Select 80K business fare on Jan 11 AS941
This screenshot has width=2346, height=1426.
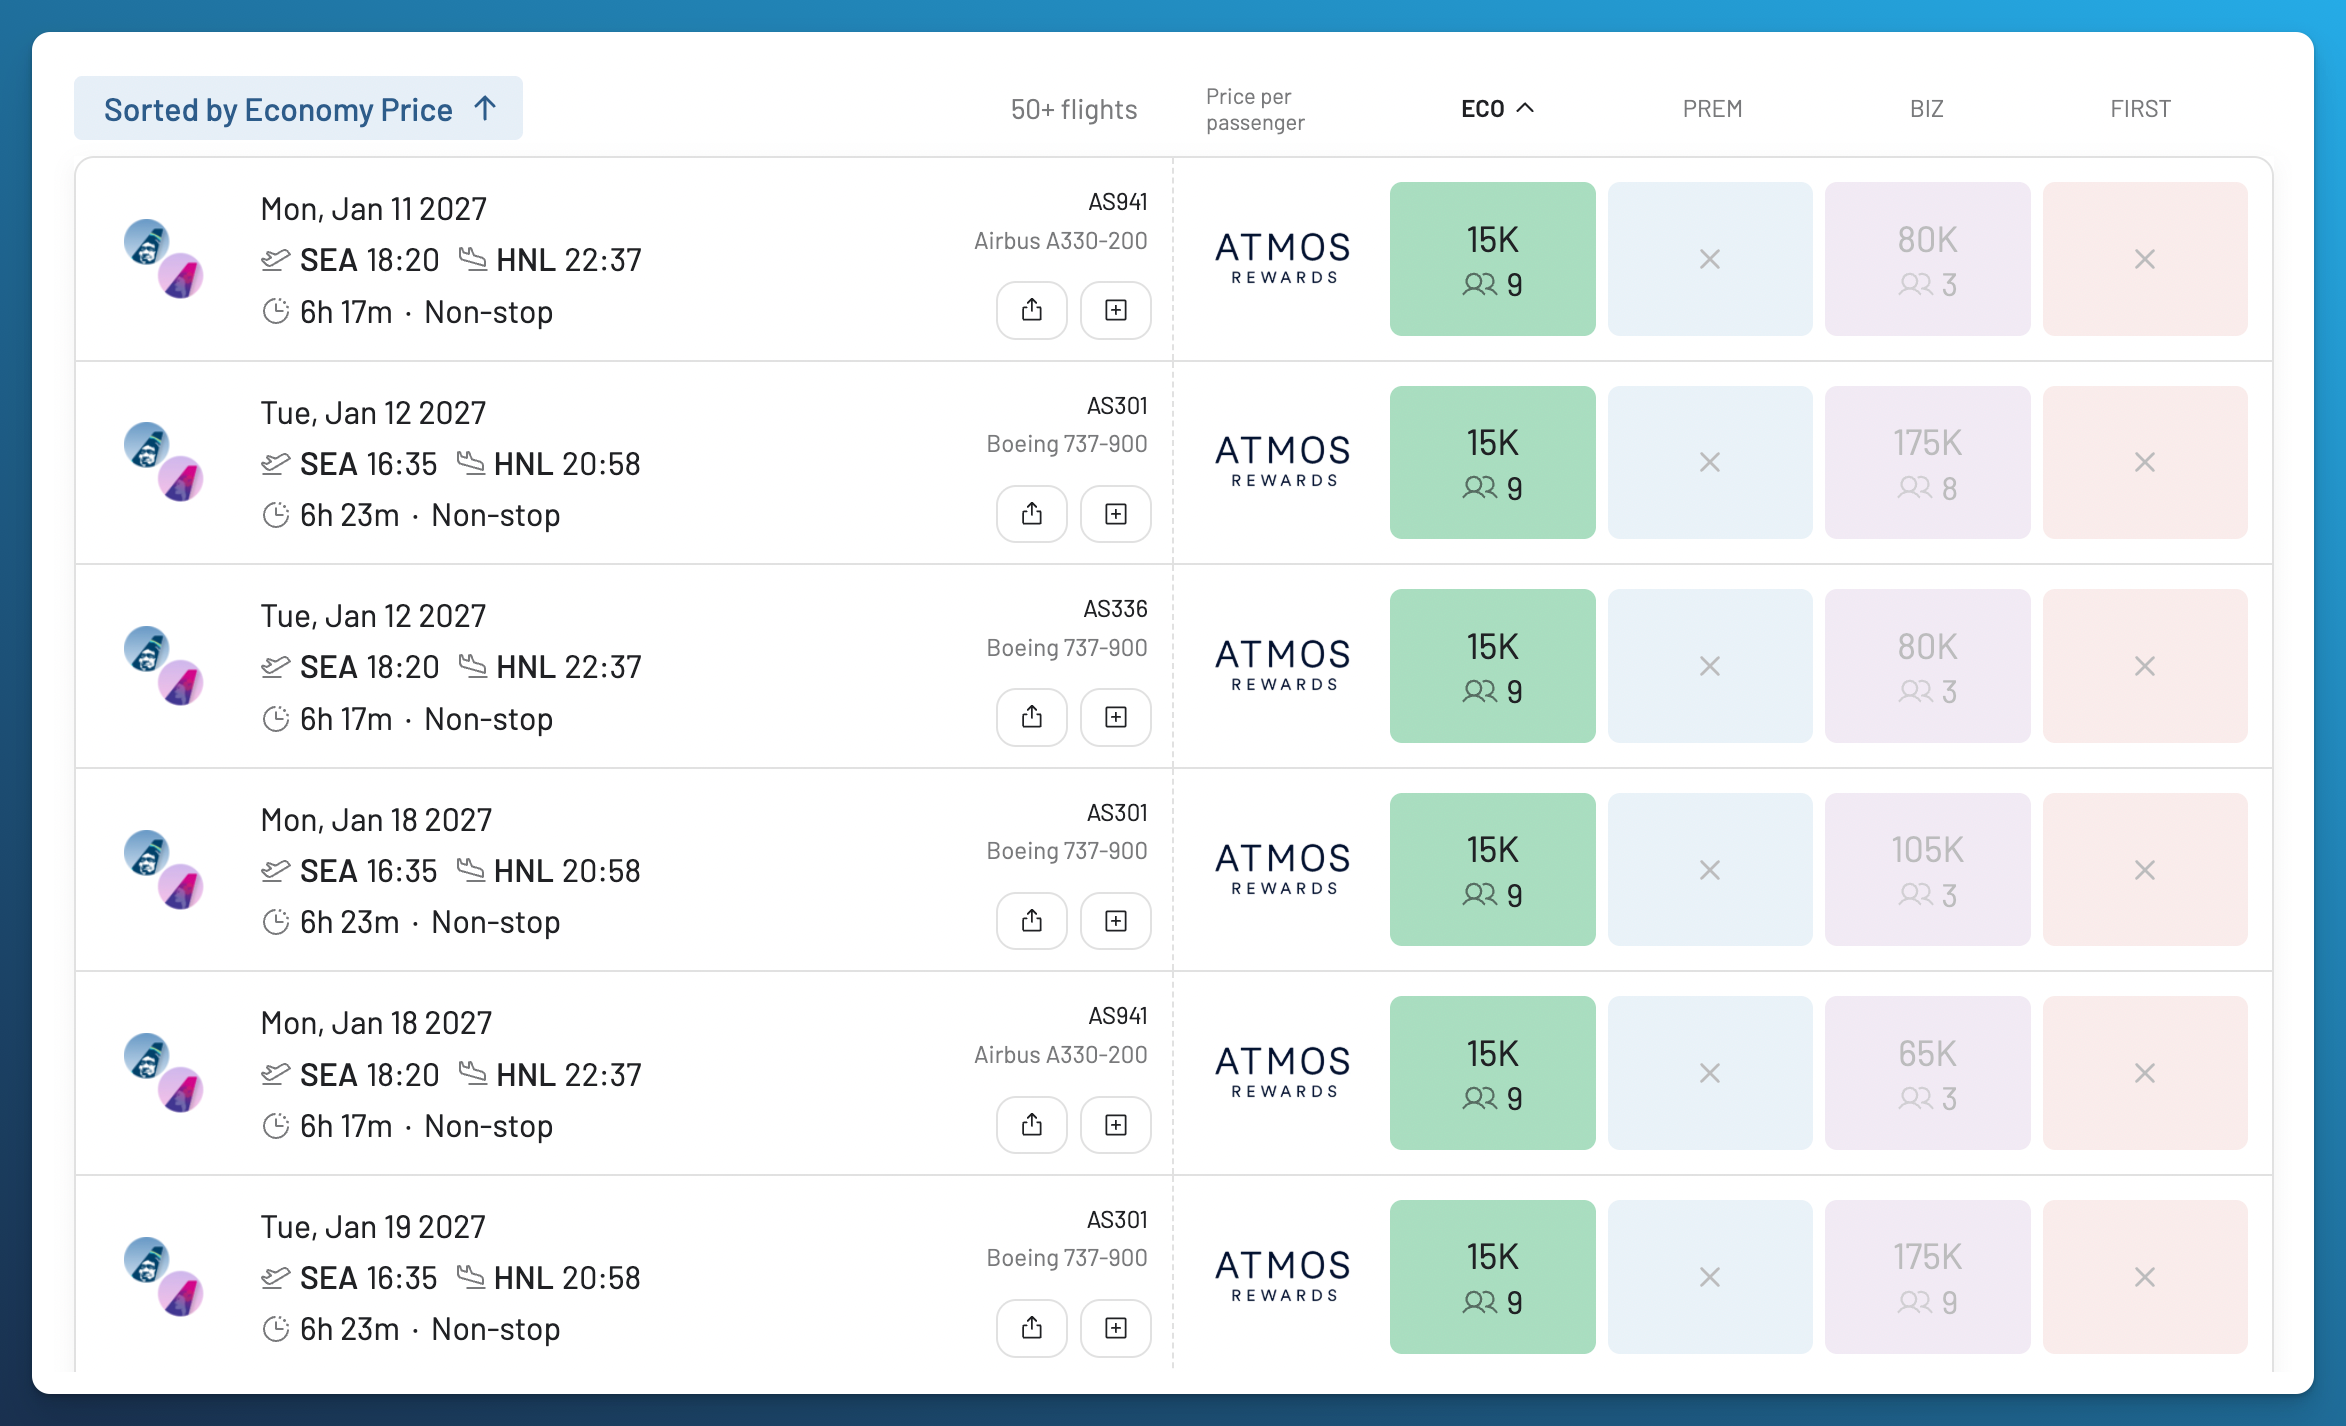(1927, 259)
